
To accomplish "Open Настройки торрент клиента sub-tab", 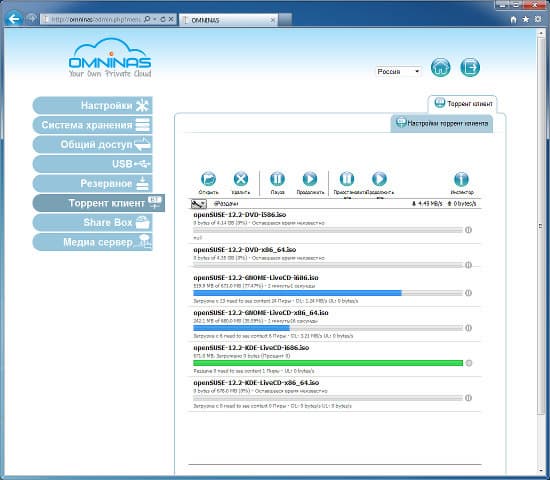I will click(442, 124).
